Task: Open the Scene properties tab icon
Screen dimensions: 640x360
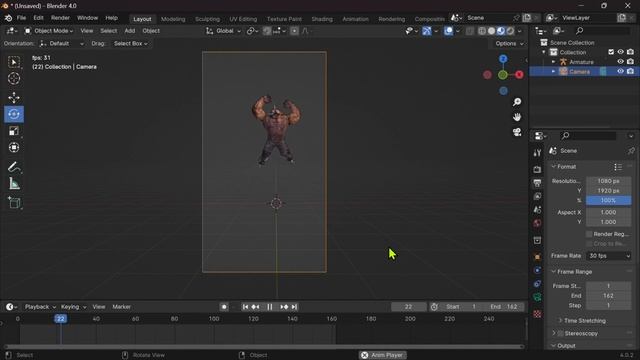Action: point(537,210)
